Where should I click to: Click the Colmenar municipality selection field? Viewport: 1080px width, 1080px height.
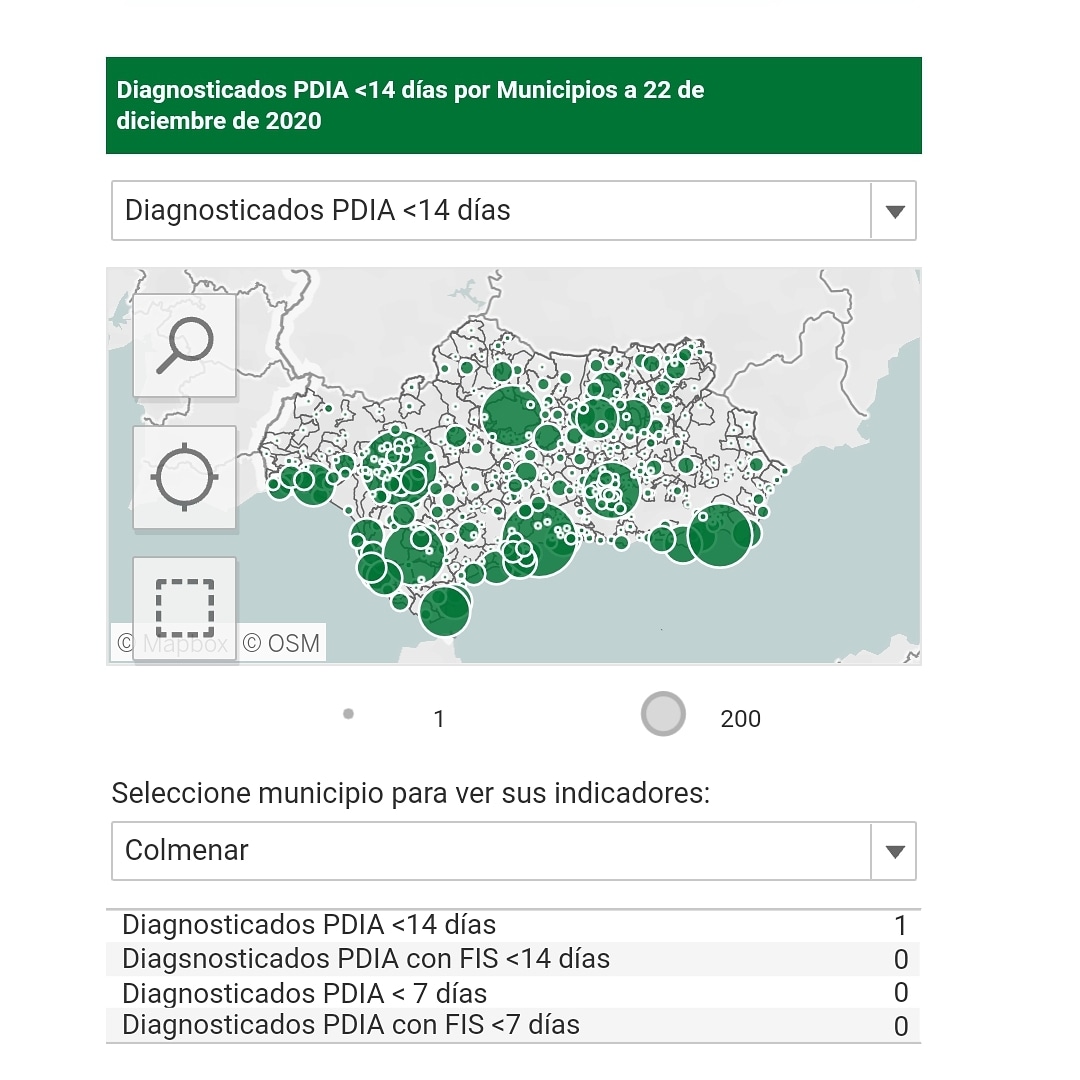[514, 851]
